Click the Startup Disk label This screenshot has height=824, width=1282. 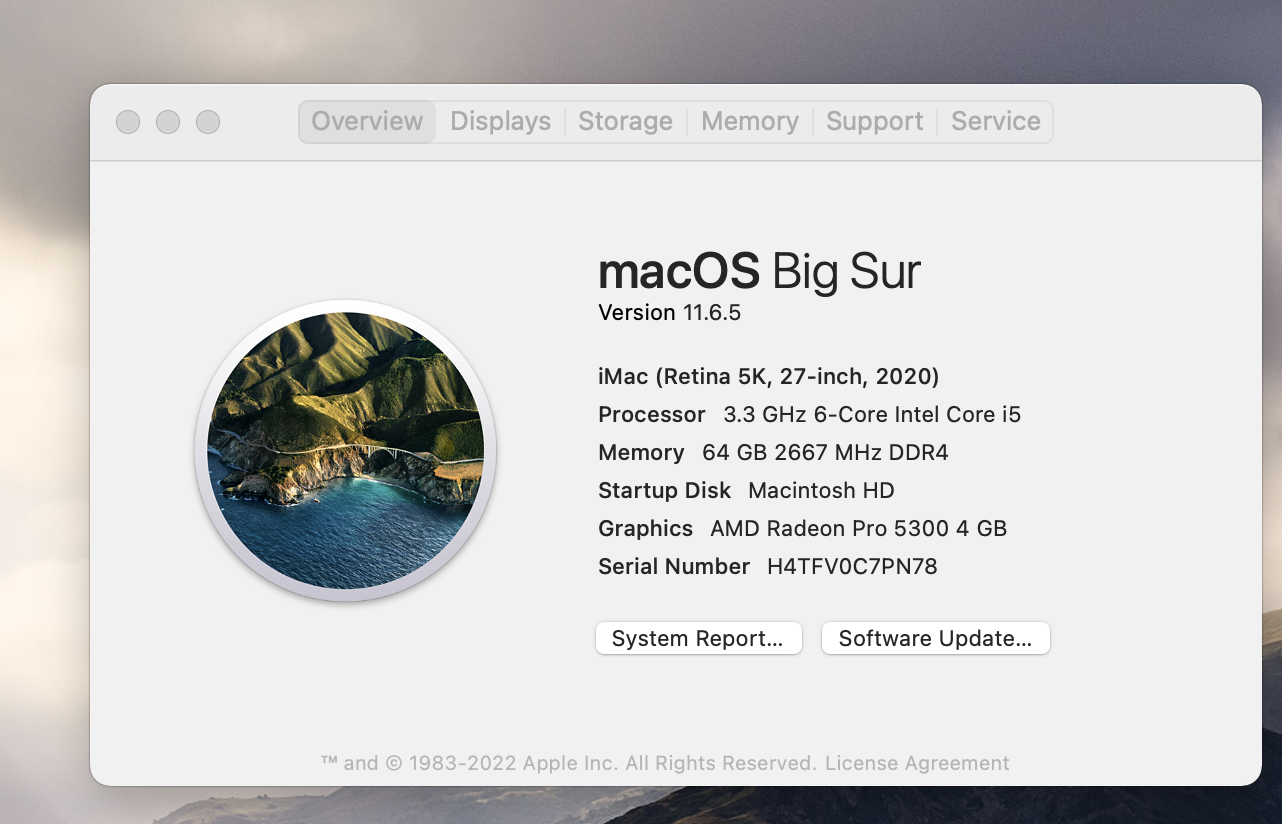point(665,490)
